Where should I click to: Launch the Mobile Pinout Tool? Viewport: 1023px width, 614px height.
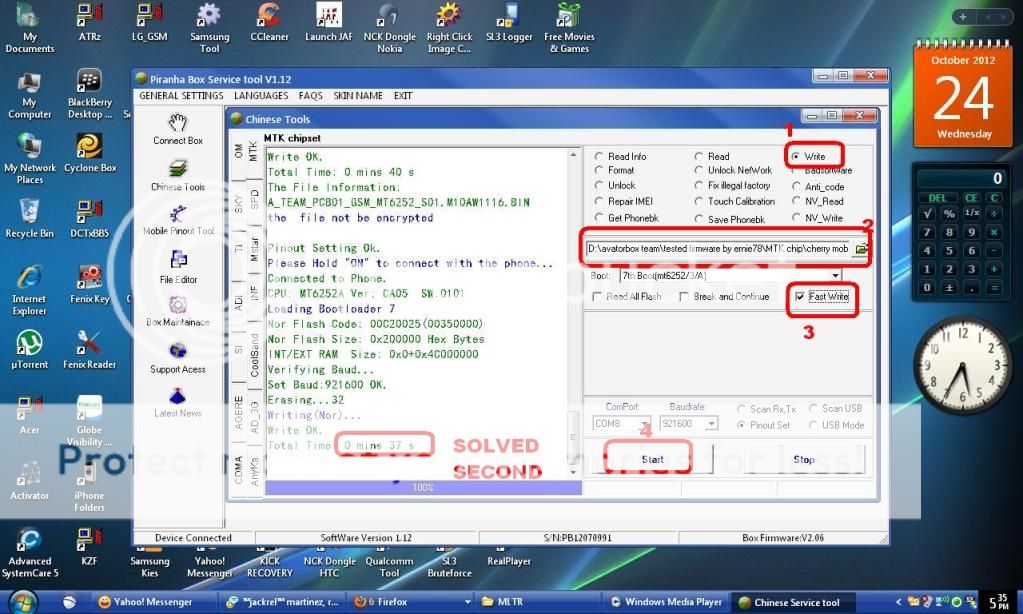pyautogui.click(x=178, y=222)
